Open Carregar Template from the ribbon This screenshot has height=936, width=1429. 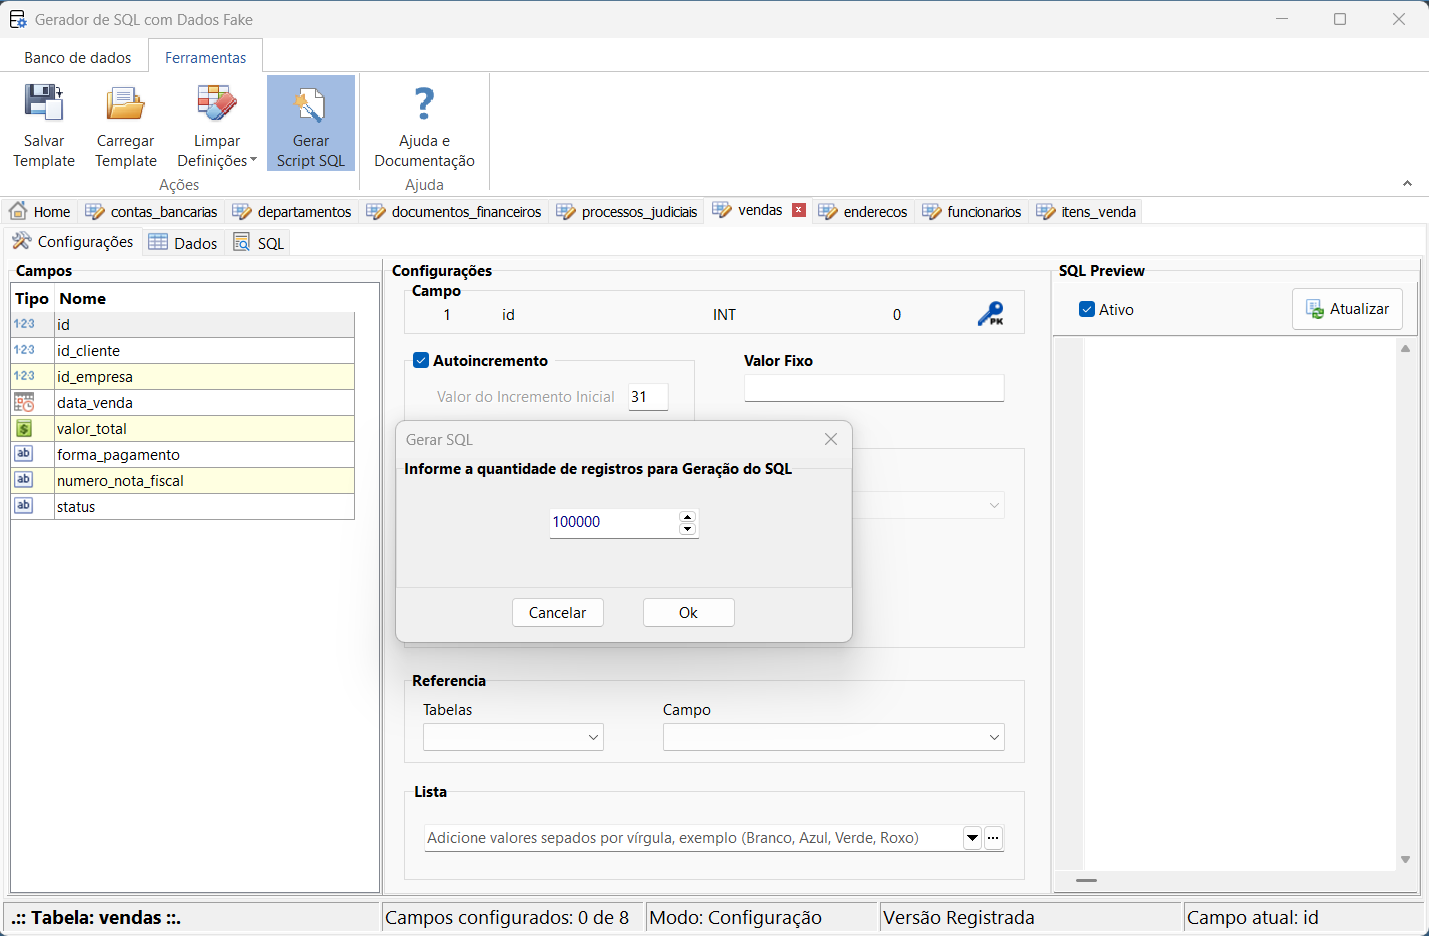[x=125, y=104]
